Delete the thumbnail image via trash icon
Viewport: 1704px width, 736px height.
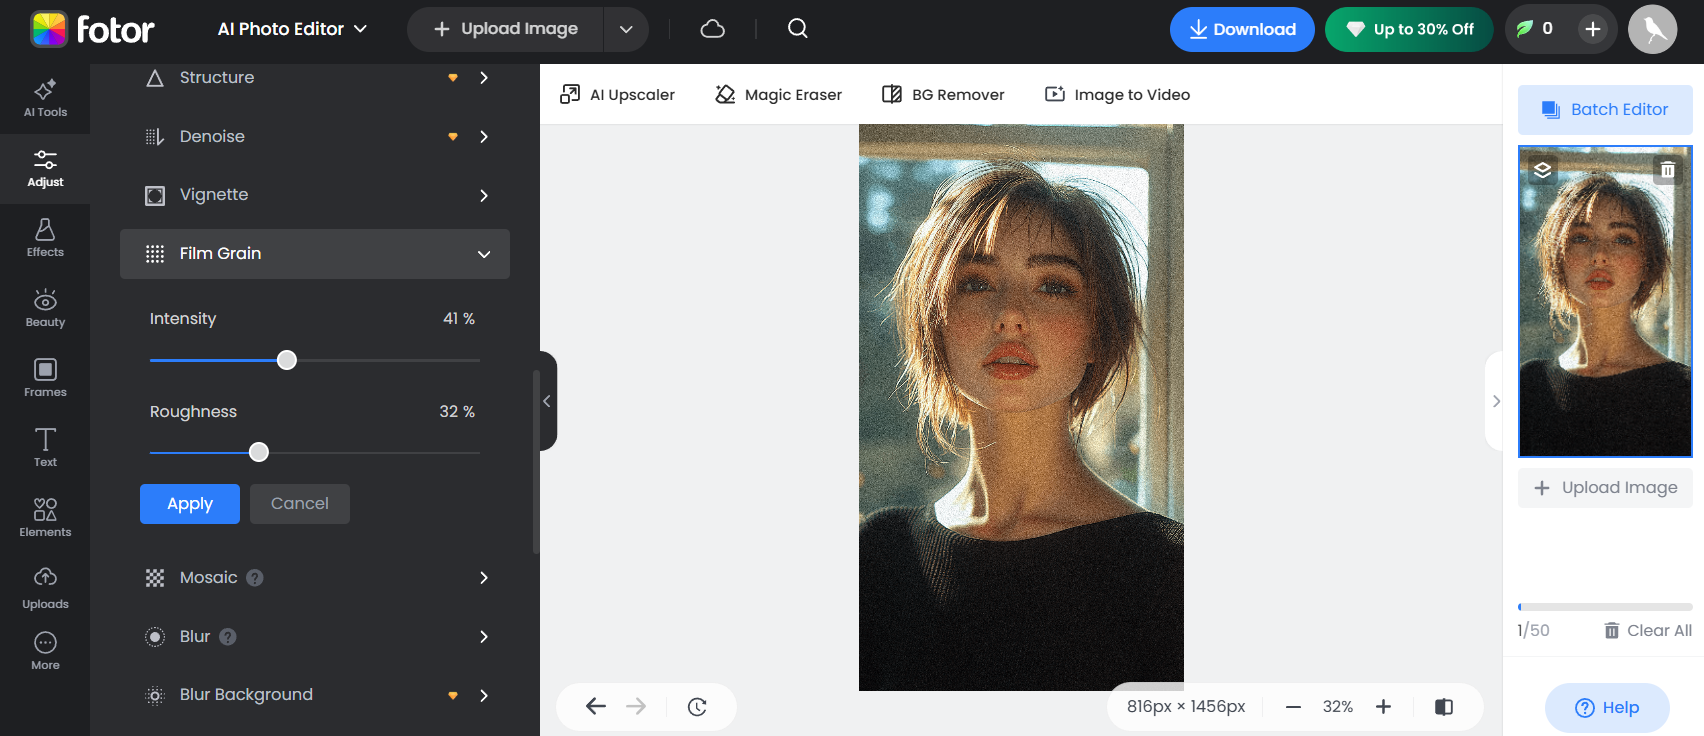coord(1668,170)
